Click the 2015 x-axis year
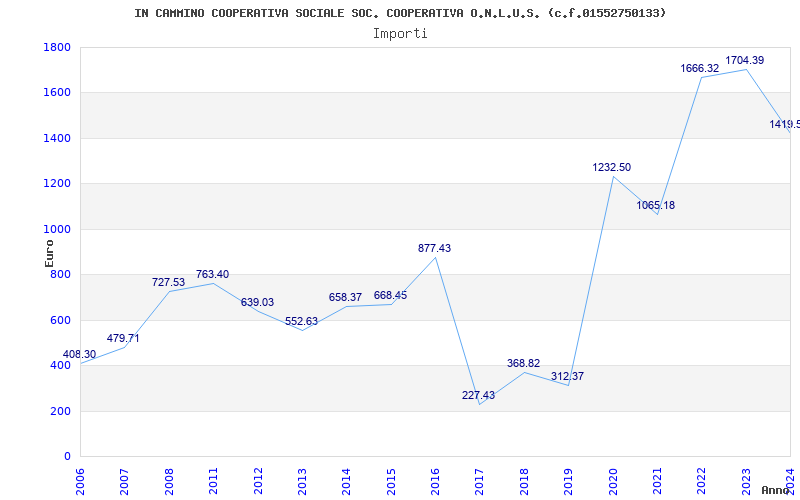 click(x=391, y=481)
